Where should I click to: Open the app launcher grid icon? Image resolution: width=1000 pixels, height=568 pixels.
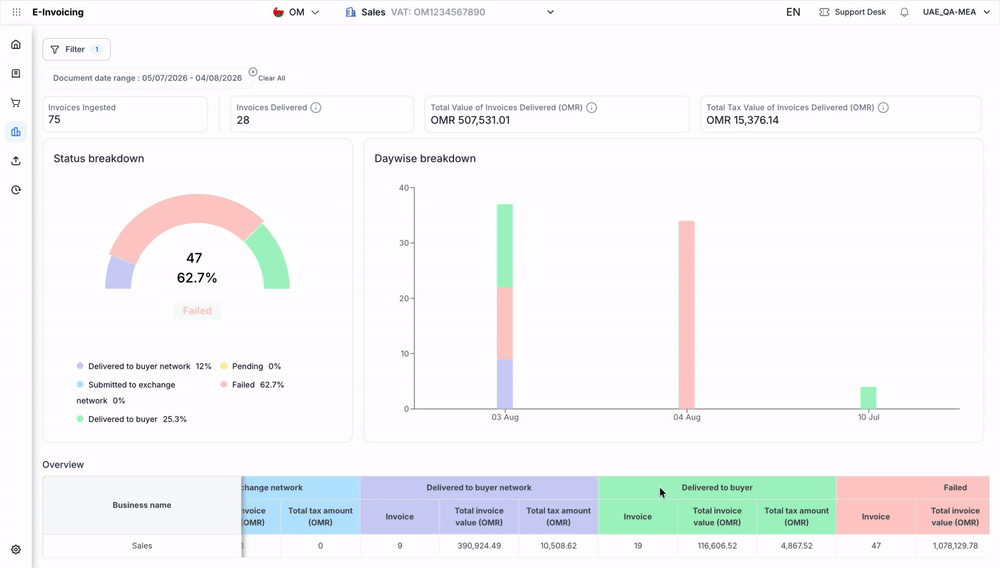(x=17, y=12)
